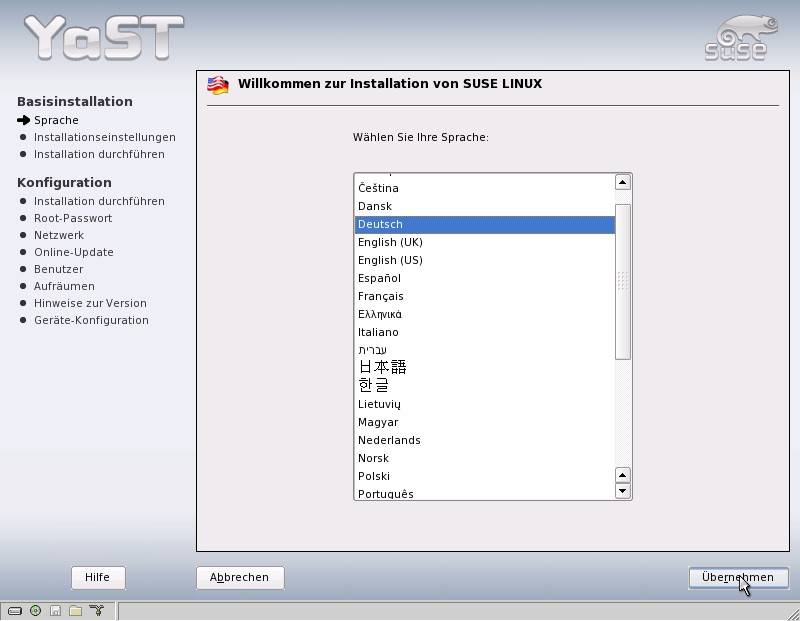Select Português in the language list

point(485,493)
